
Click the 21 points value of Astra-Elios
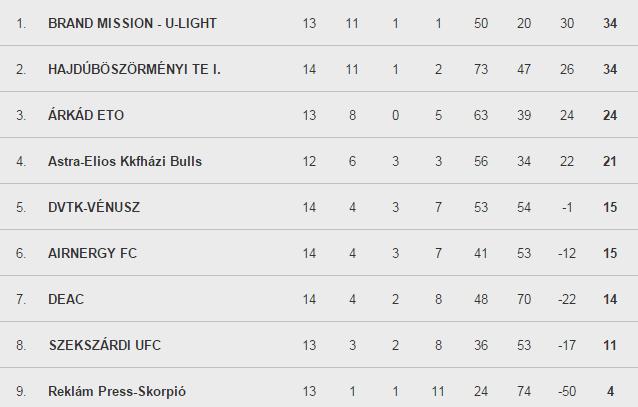tap(610, 161)
